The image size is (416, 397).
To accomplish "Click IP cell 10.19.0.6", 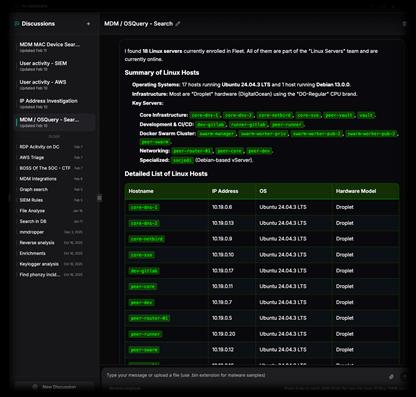I will pyautogui.click(x=222, y=207).
